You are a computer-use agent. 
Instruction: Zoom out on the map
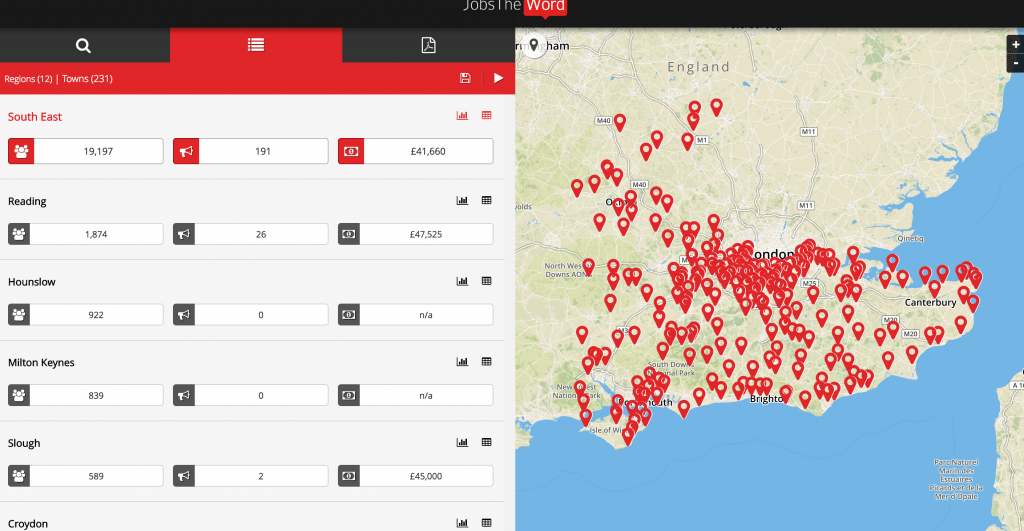1016,63
